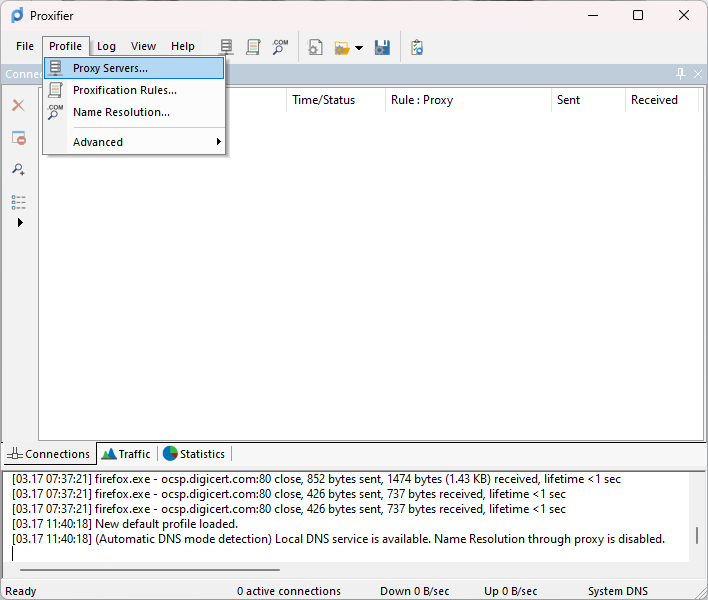This screenshot has width=708, height=600.
Task: Open the File menu
Action: click(25, 46)
